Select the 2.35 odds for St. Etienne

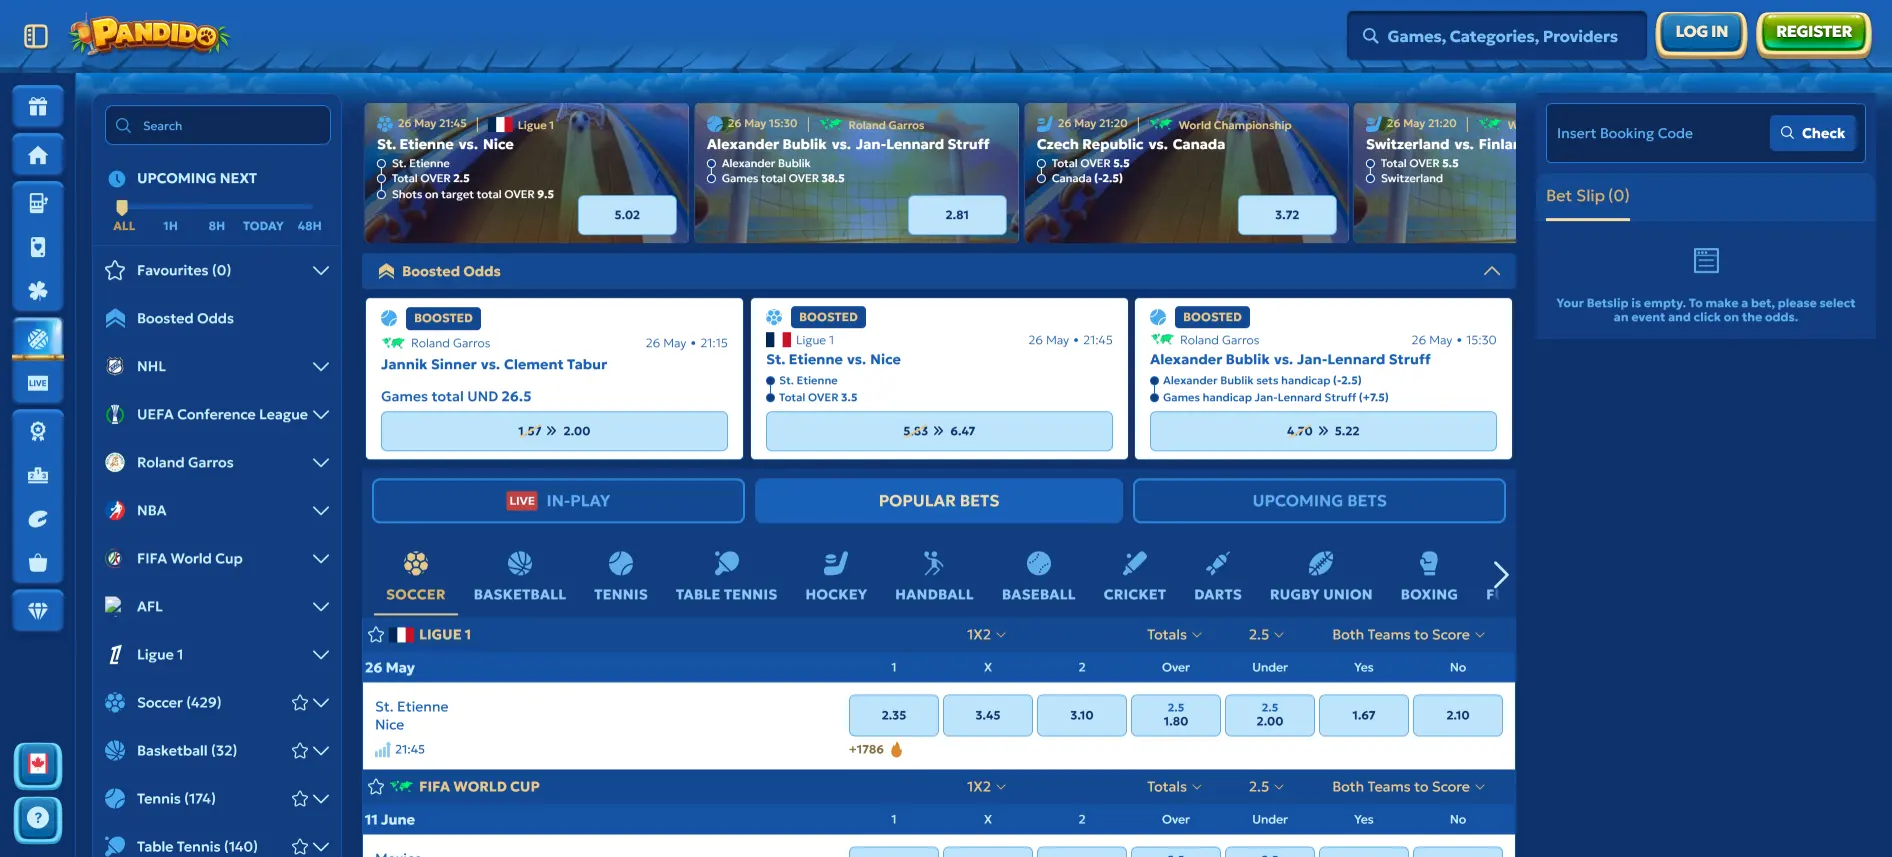tap(893, 715)
